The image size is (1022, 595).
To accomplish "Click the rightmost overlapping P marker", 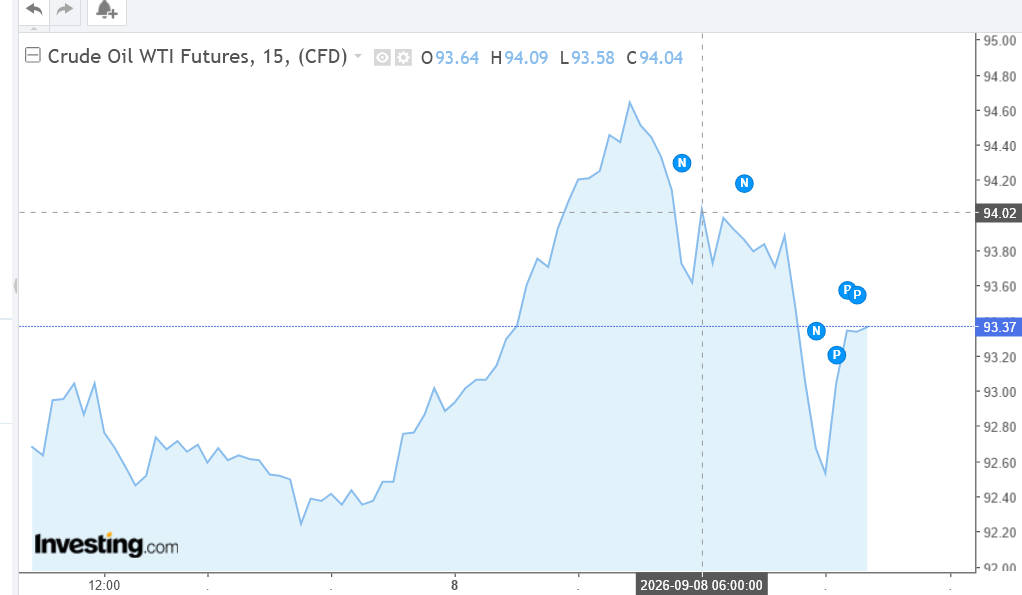I will 858,295.
